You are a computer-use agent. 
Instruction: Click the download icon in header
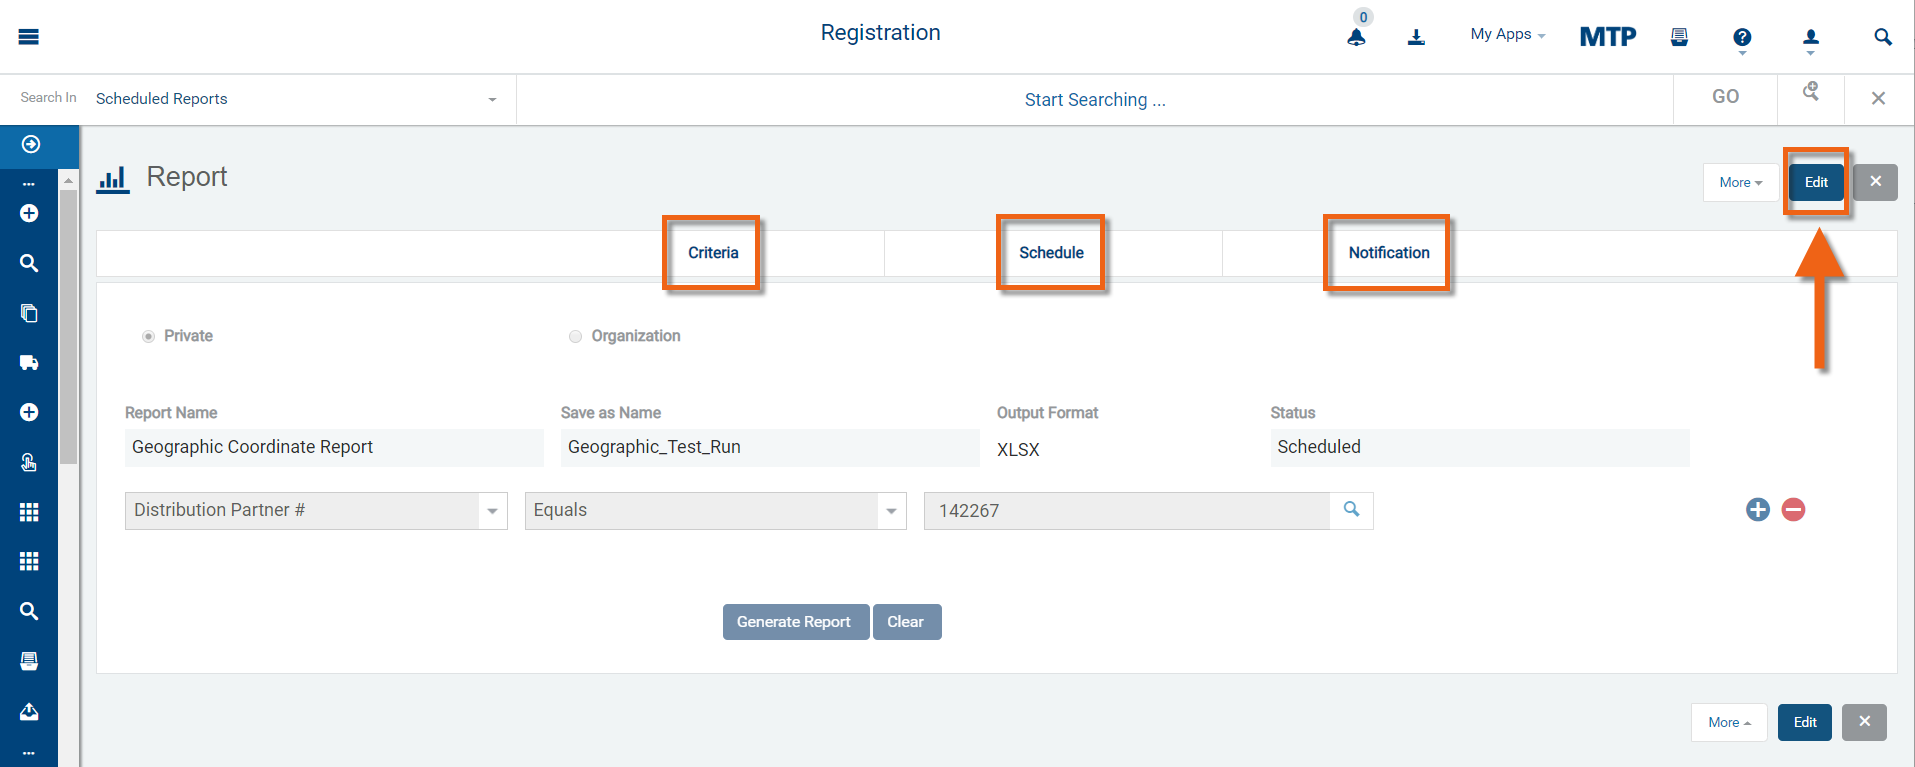tap(1416, 37)
